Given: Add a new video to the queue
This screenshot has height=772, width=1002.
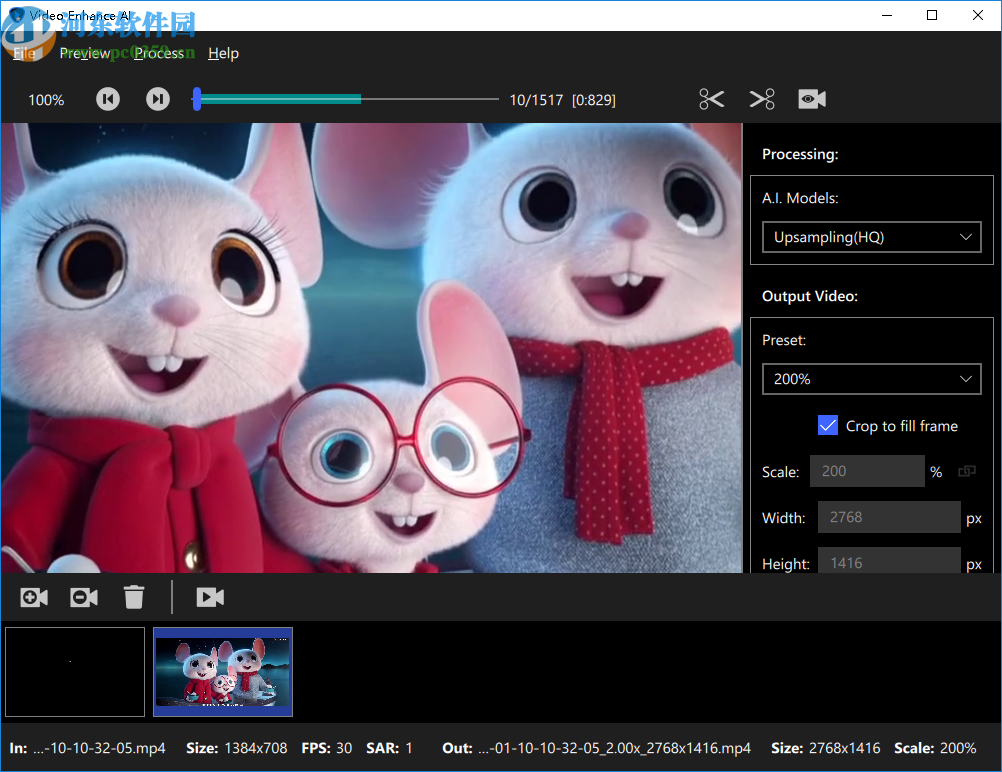Looking at the screenshot, I should coord(33,597).
